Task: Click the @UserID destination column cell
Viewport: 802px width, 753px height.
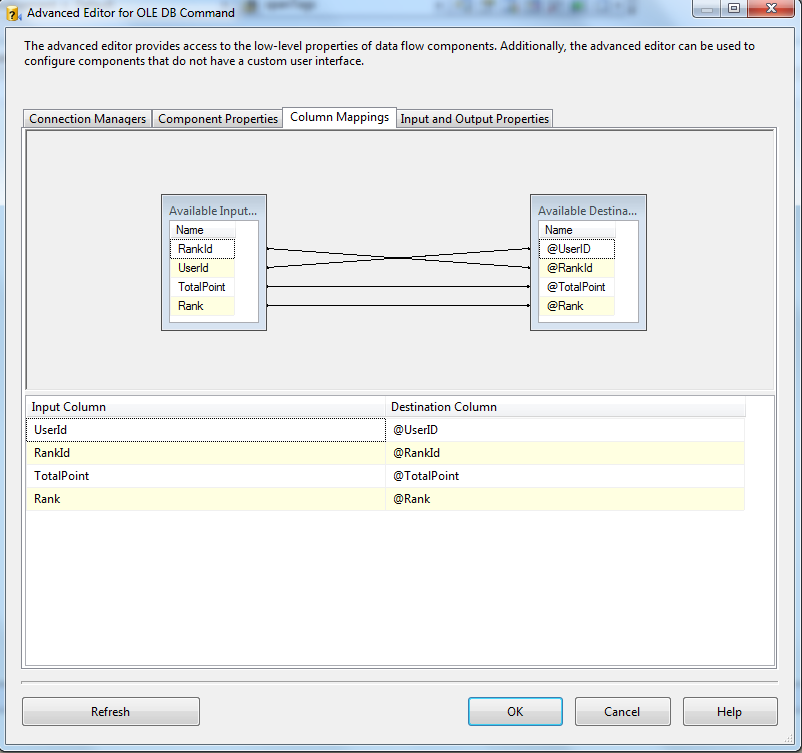Action: point(565,430)
